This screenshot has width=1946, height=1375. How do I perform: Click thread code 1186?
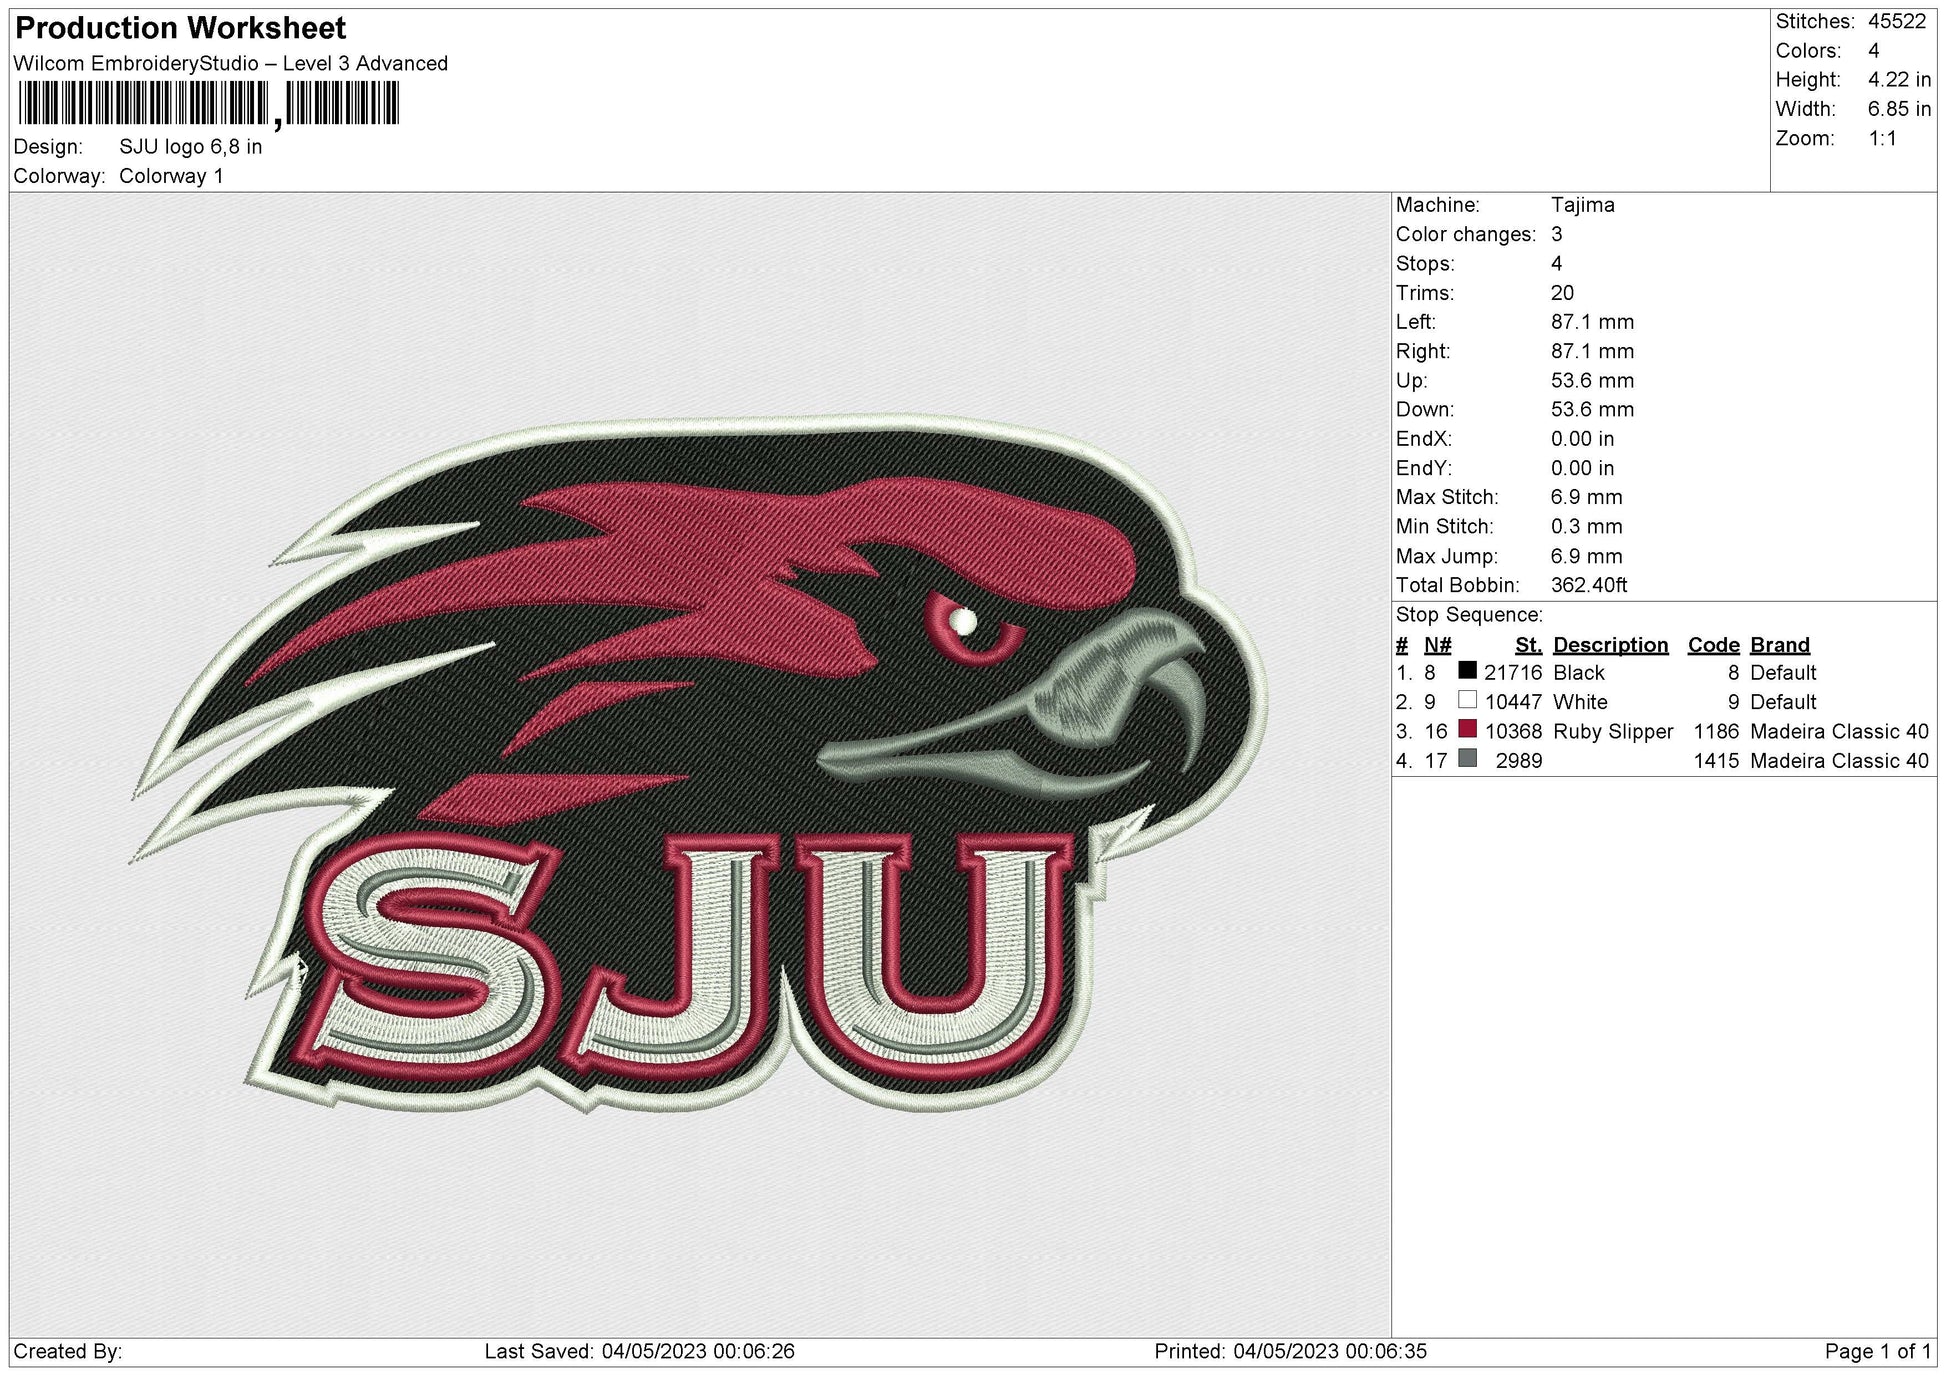[1716, 732]
